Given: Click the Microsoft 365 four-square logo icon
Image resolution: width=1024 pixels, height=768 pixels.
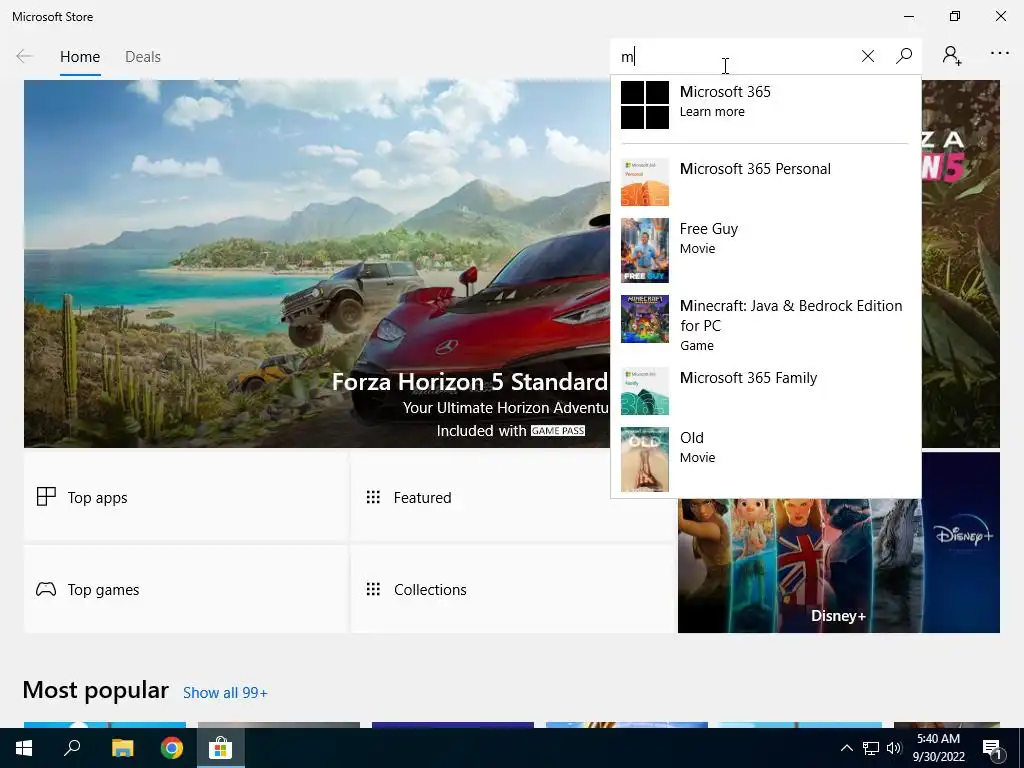Looking at the screenshot, I should tap(645, 104).
